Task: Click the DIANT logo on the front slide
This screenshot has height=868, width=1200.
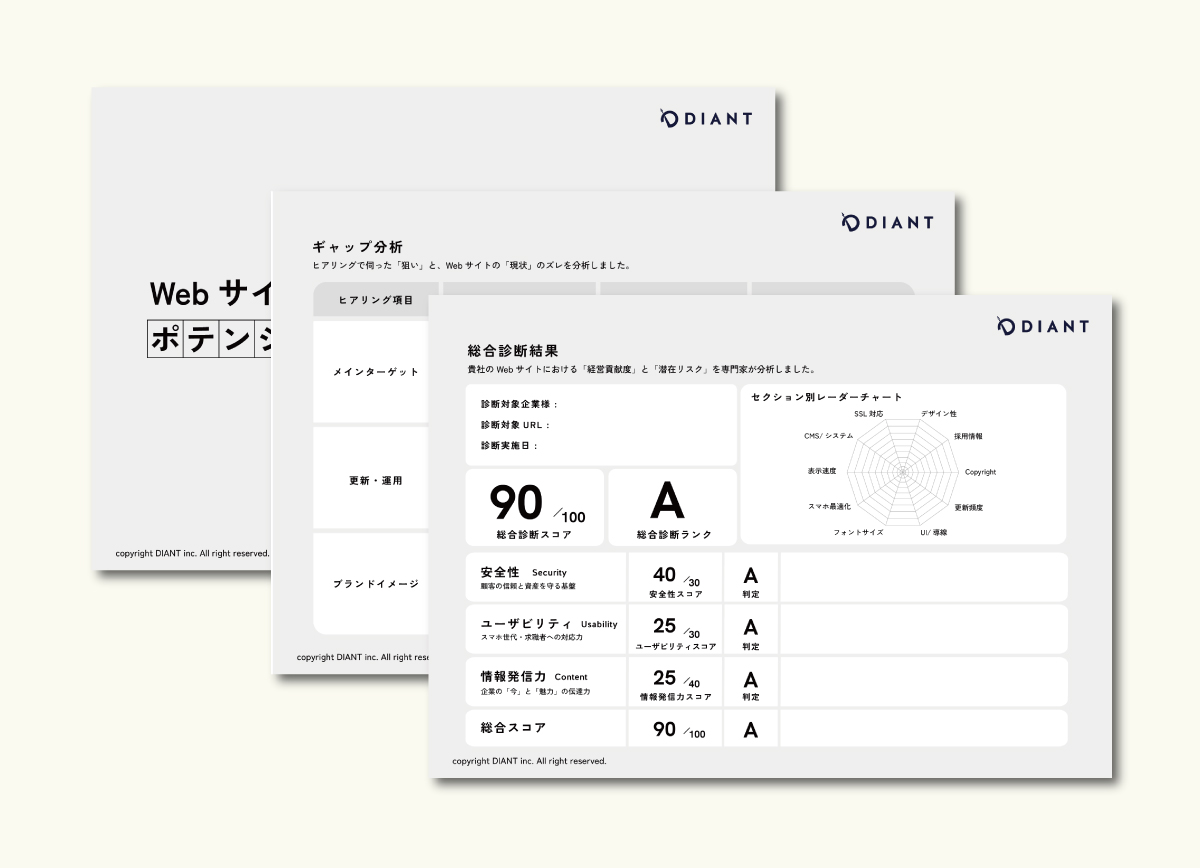Action: pyautogui.click(x=1043, y=325)
